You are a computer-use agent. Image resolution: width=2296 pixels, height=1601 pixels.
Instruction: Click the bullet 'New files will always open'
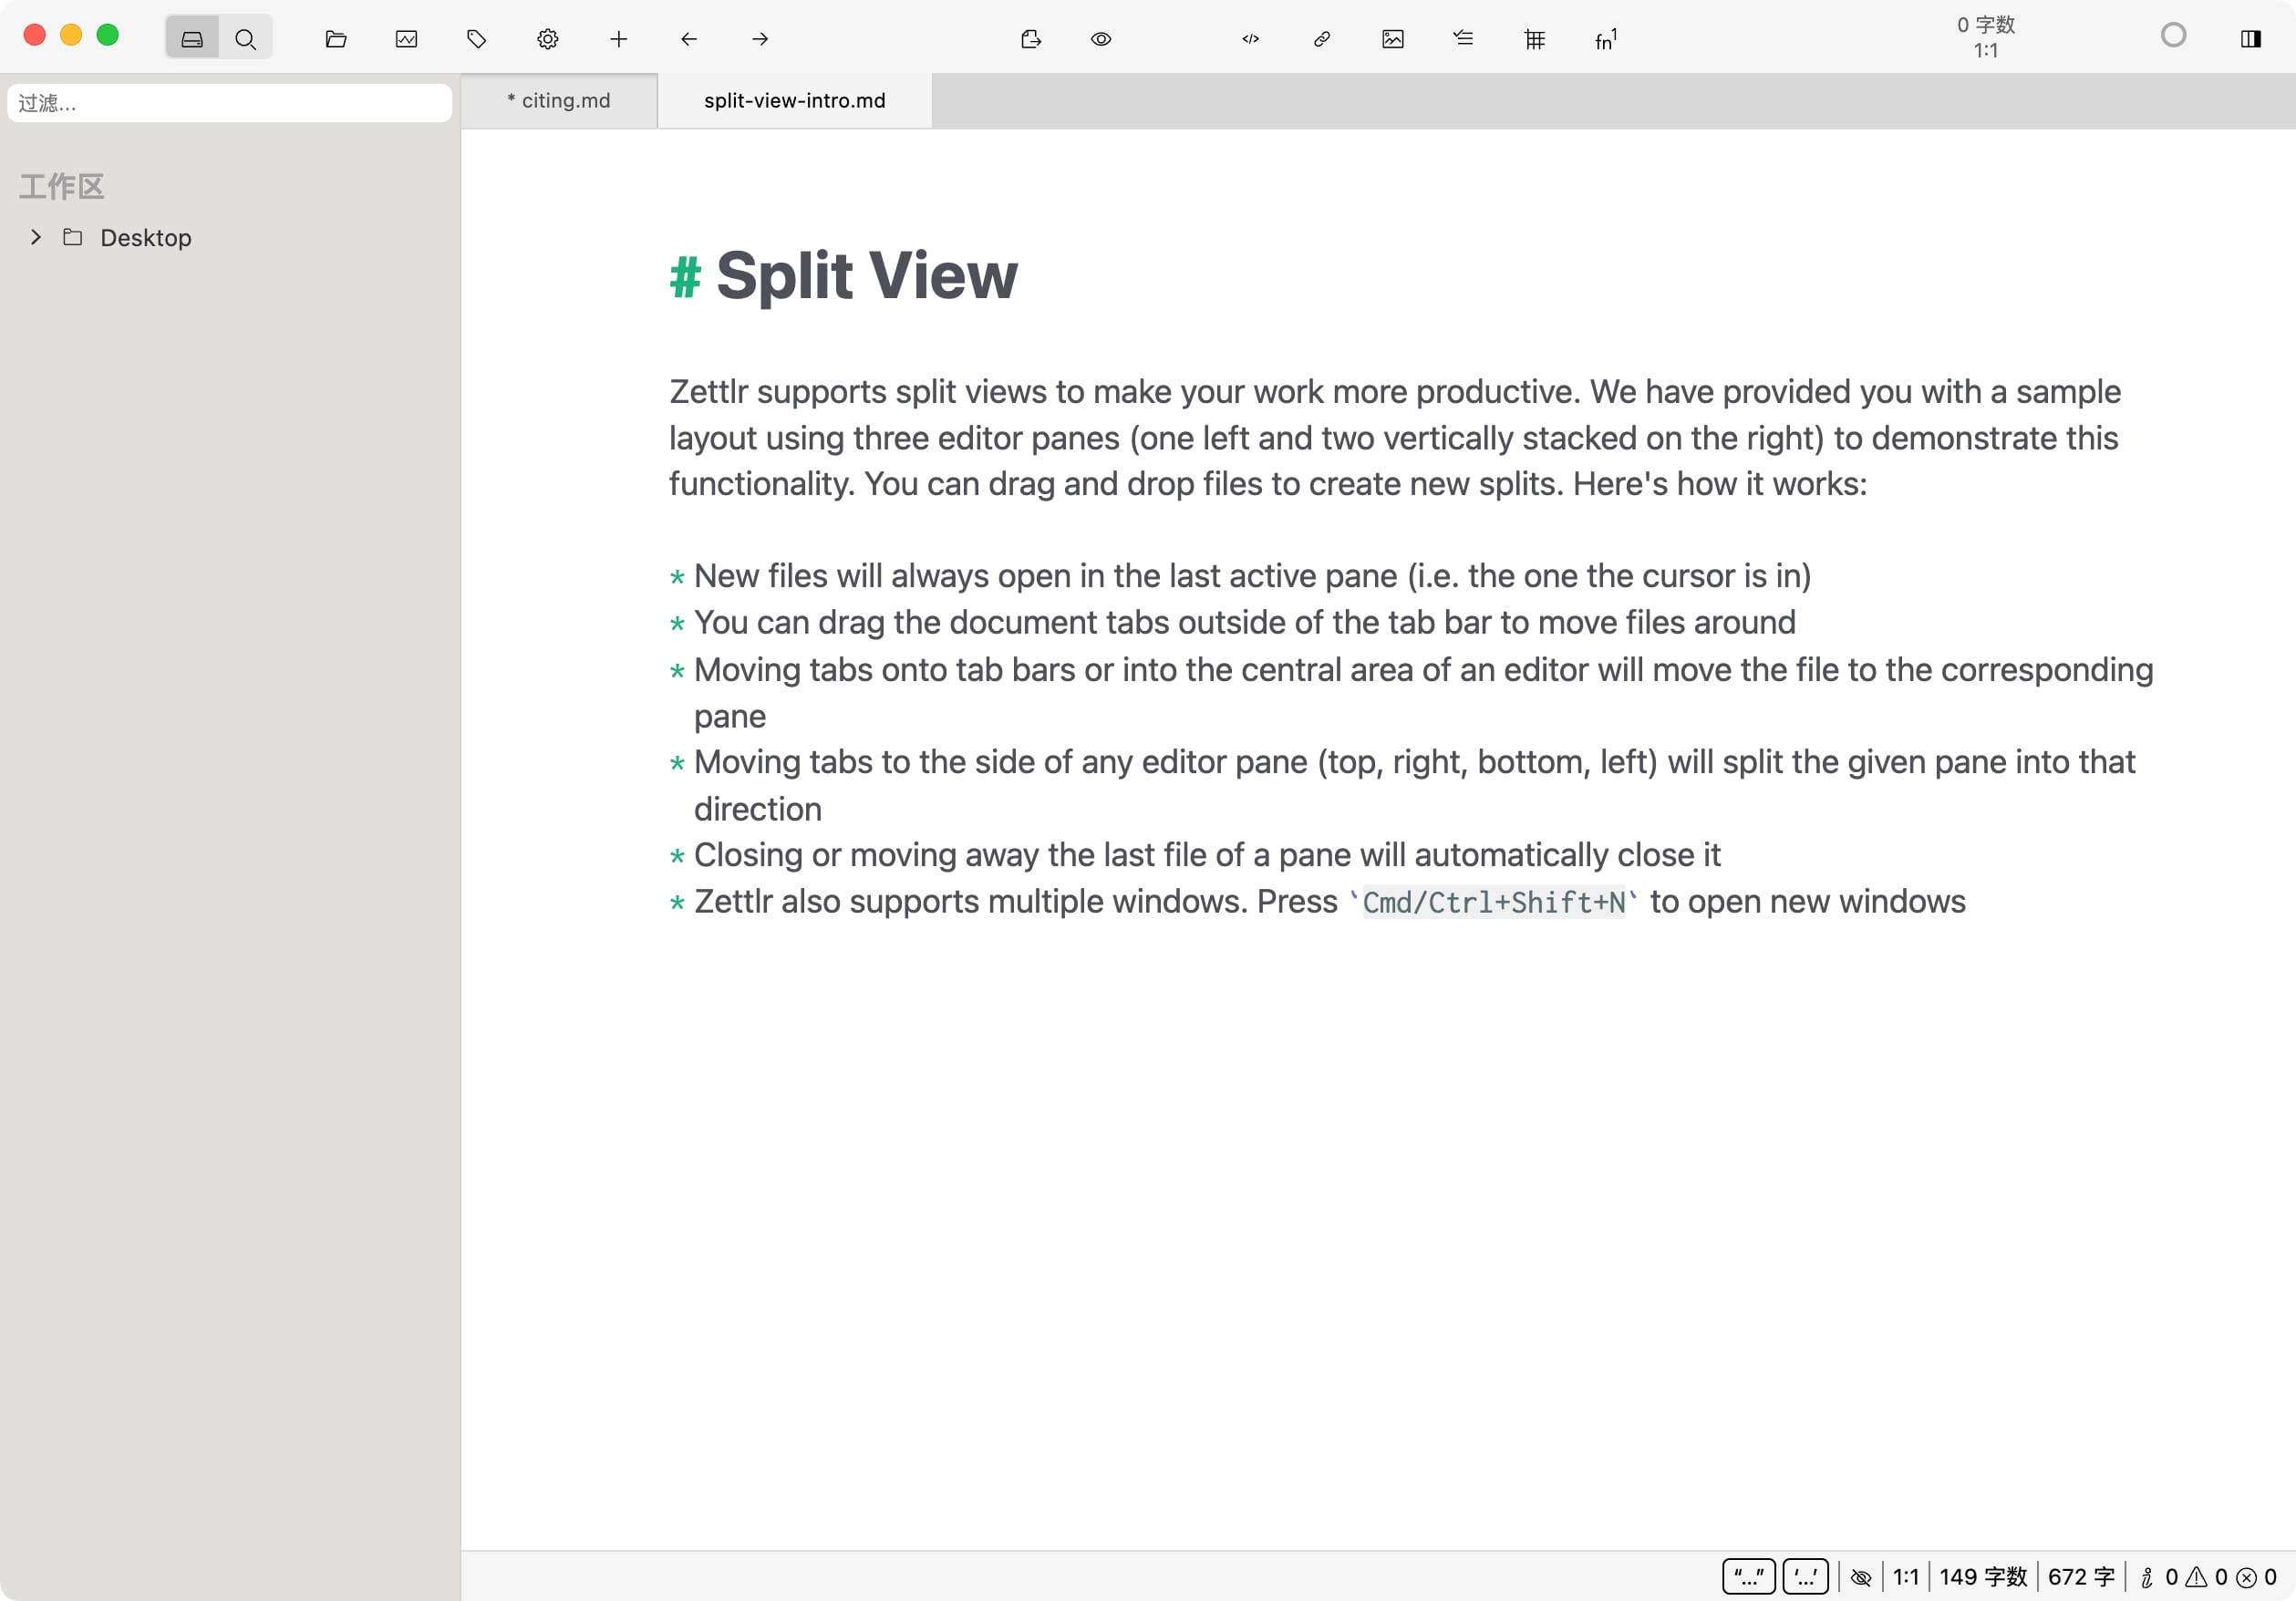(1252, 576)
